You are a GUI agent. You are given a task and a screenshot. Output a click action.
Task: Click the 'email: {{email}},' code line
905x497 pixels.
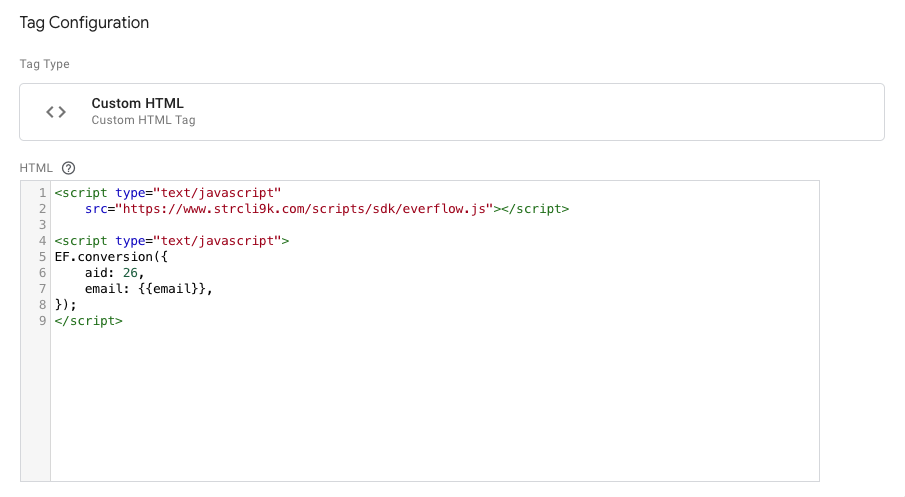click(149, 289)
